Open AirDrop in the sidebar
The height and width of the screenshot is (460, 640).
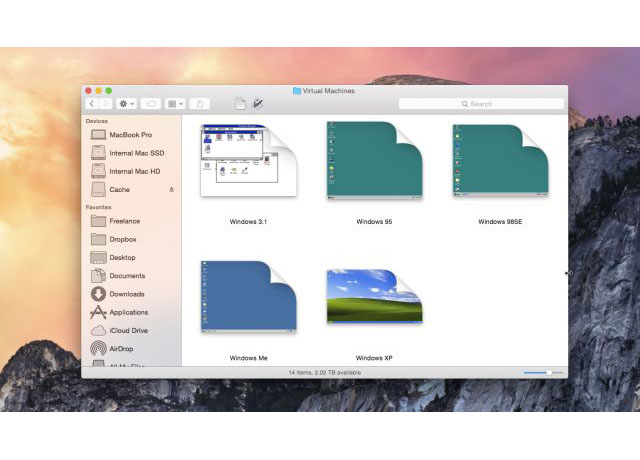[x=131, y=349]
